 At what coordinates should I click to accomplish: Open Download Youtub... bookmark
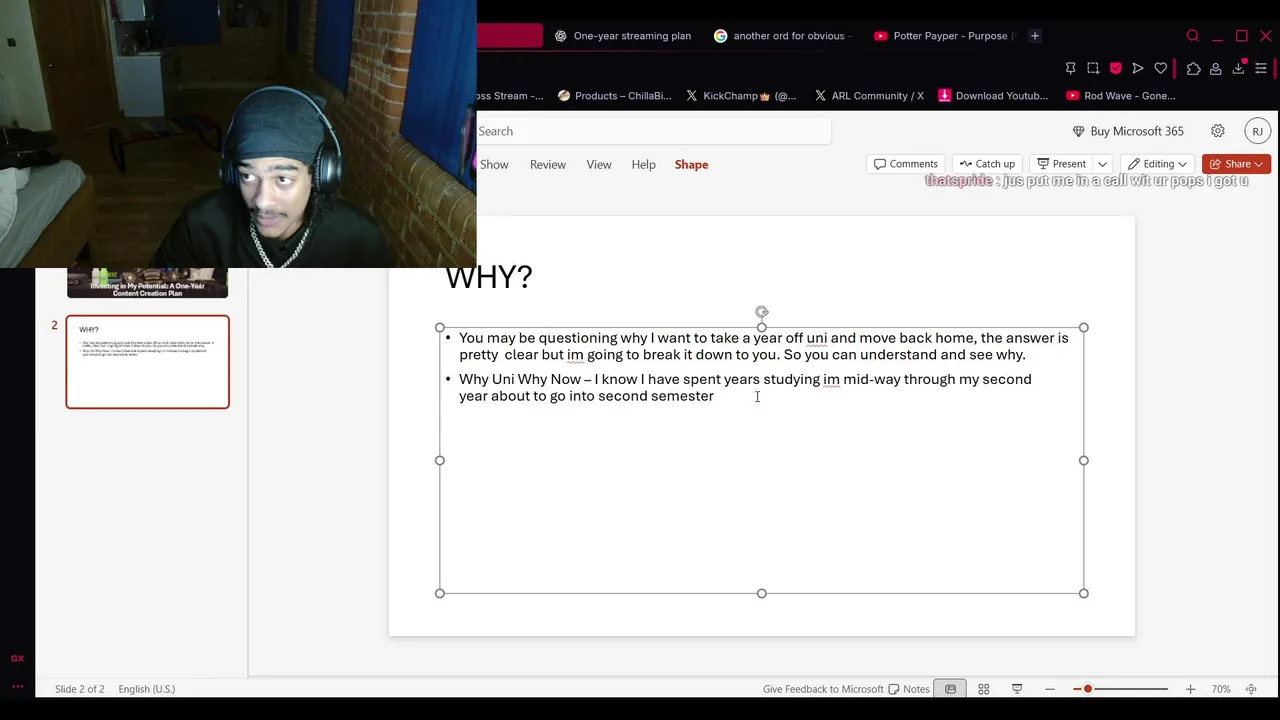point(993,96)
